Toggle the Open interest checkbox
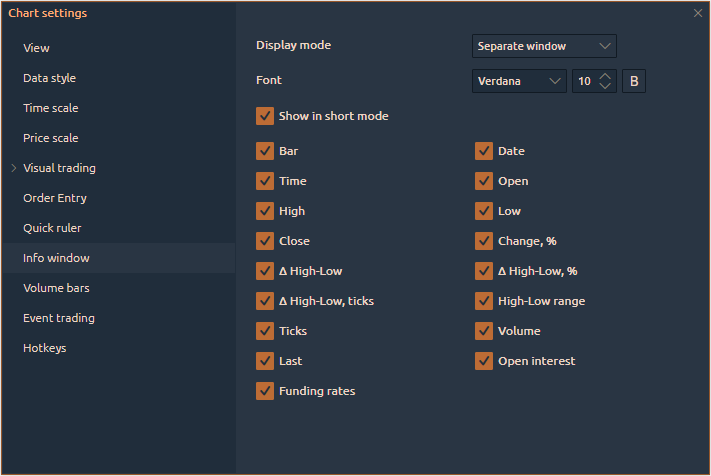This screenshot has width=711, height=476. click(x=484, y=361)
